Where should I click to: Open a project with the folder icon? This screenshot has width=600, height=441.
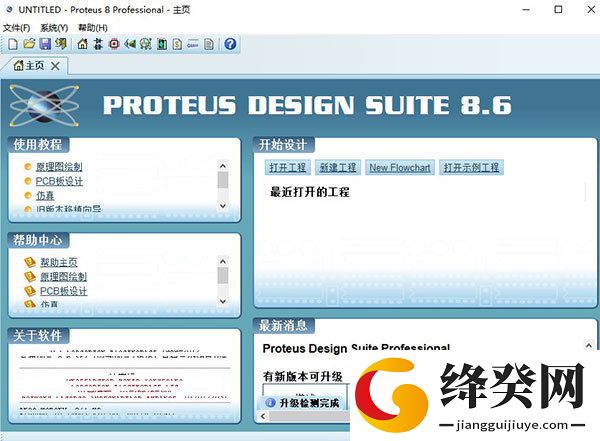click(29, 44)
